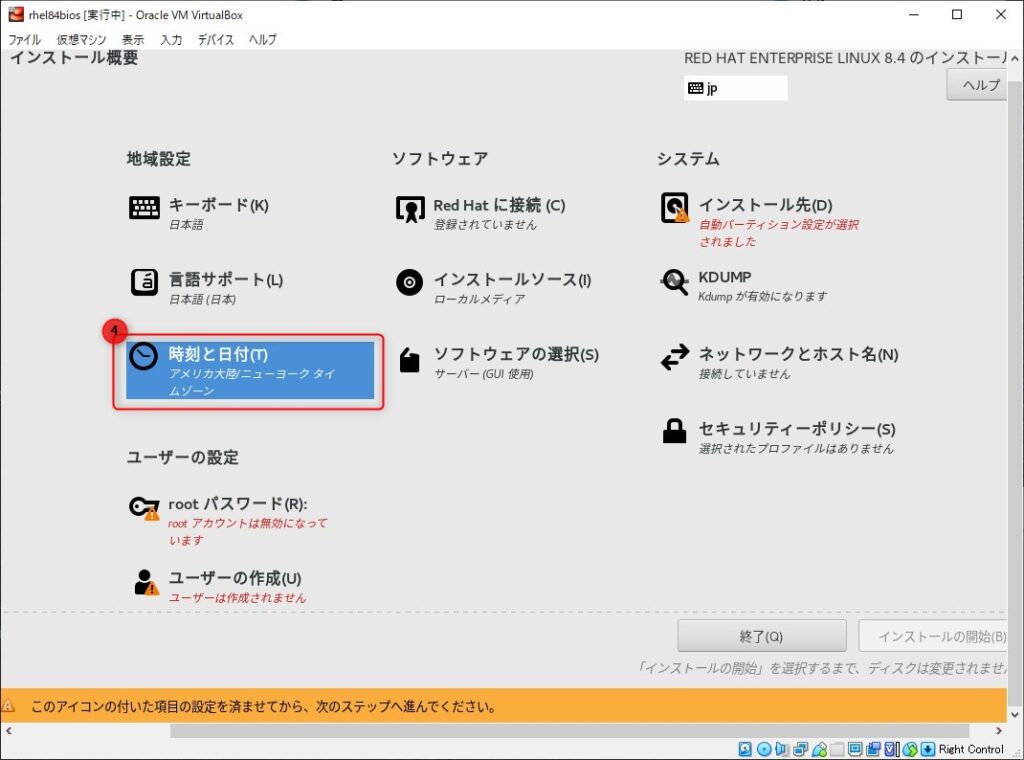Screen dimensions: 1024x760
Task: Click the 地域設定 section heading
Action: click(x=159, y=159)
